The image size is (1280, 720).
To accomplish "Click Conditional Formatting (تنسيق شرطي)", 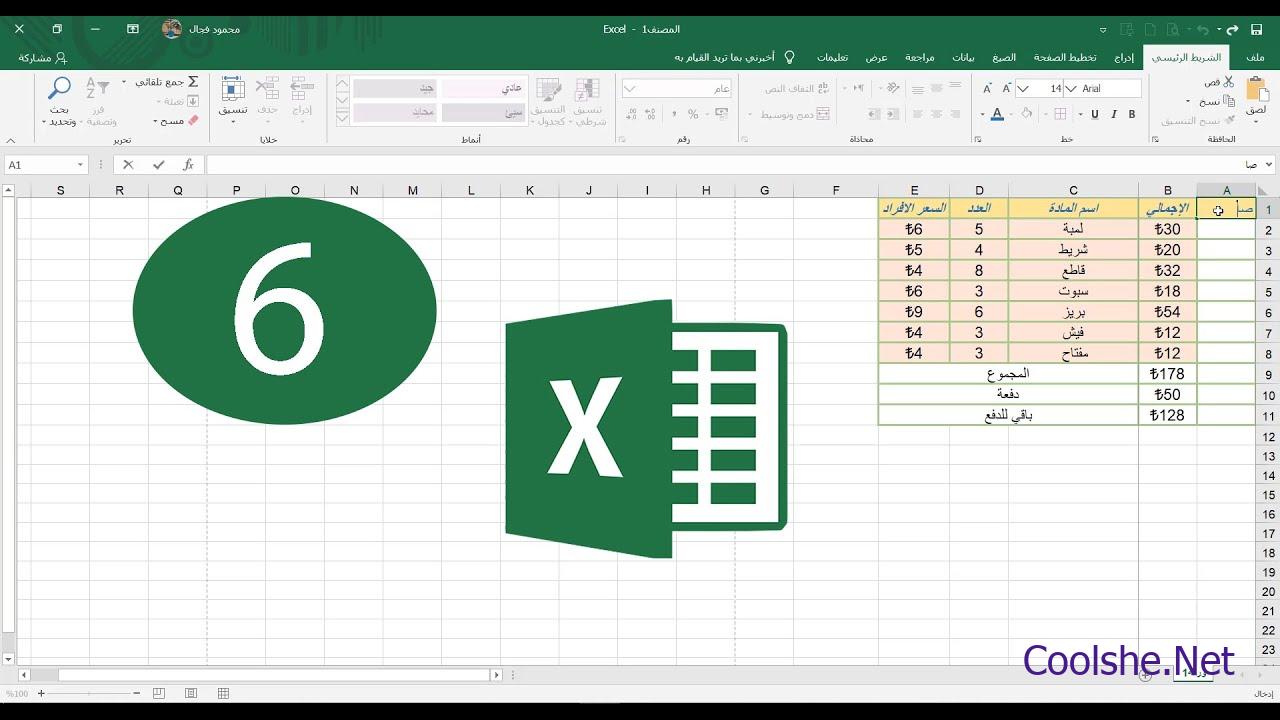I will (x=590, y=100).
